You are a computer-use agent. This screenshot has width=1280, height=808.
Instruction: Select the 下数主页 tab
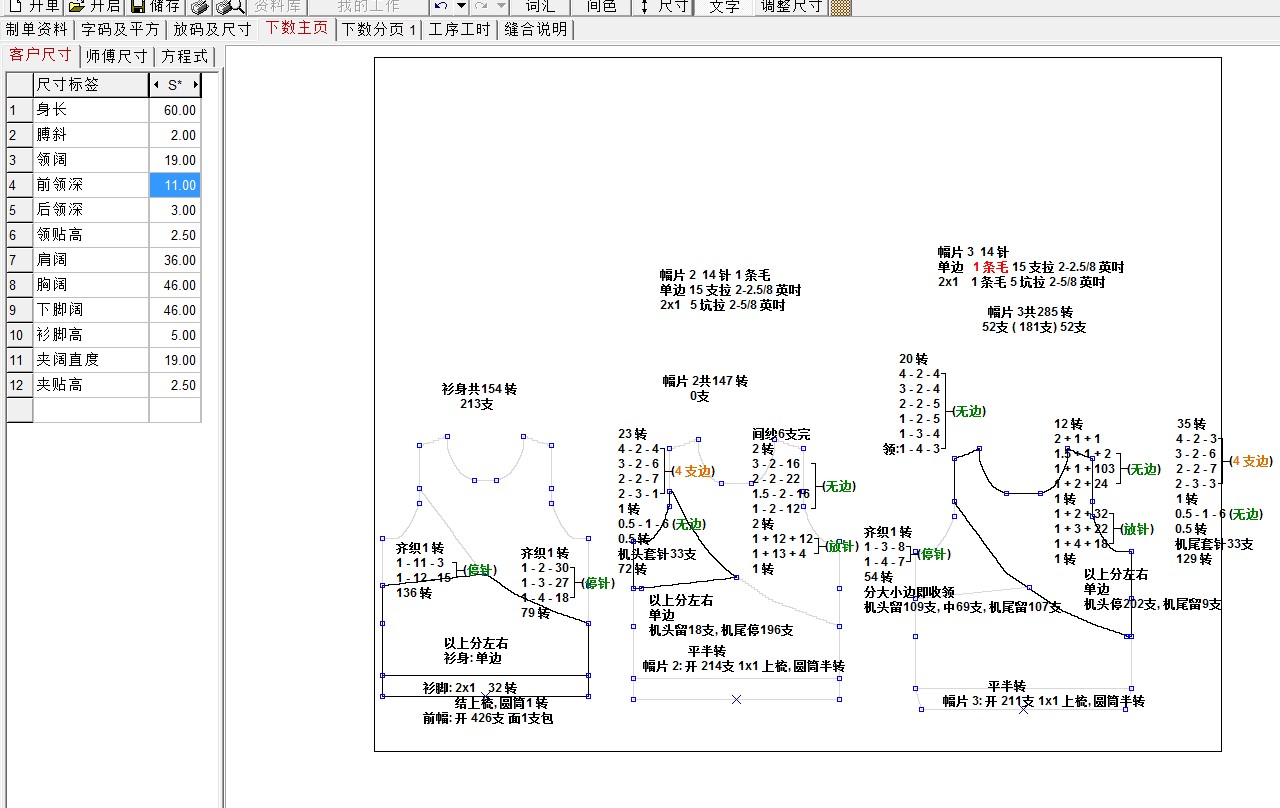tap(296, 28)
